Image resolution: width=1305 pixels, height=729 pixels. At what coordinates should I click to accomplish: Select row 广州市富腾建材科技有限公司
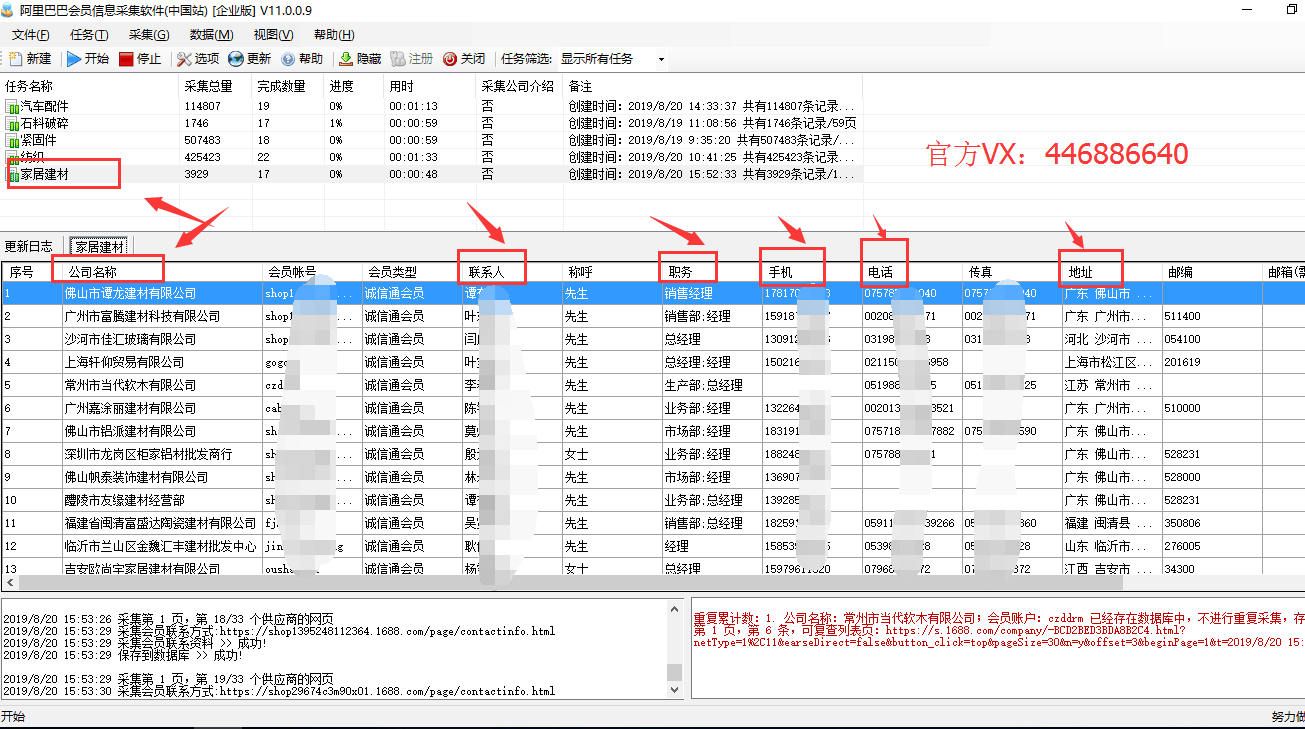pos(652,316)
